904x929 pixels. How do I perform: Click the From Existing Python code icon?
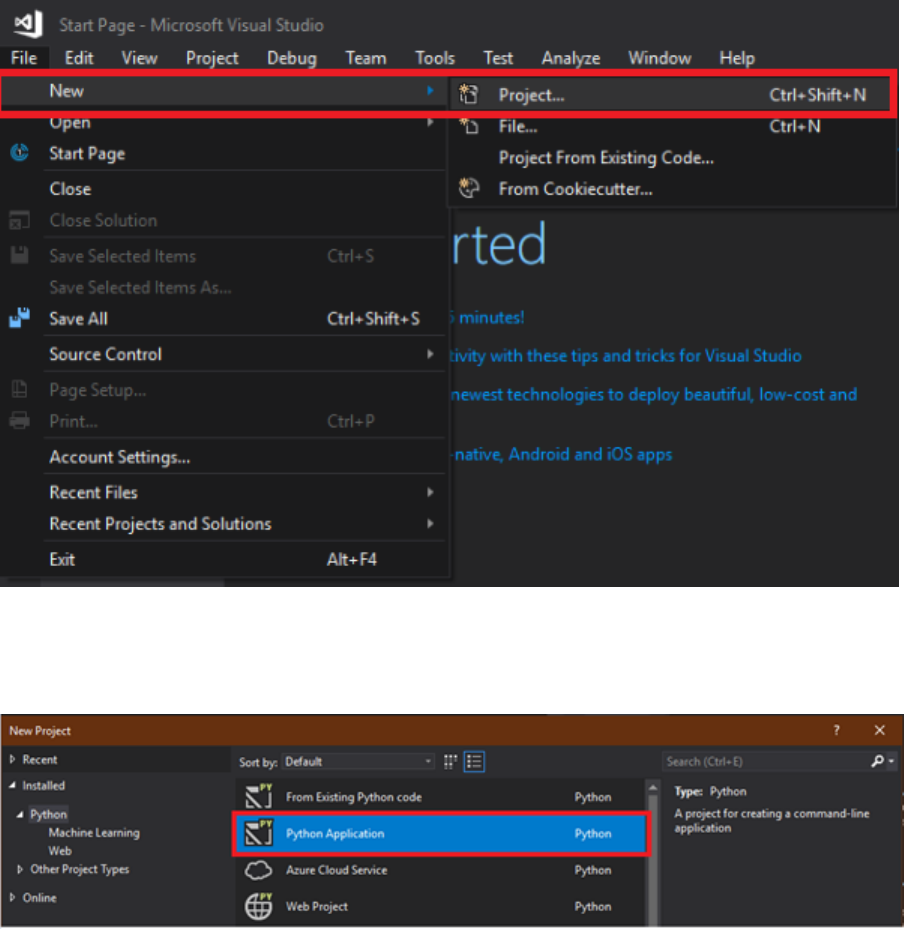click(259, 796)
